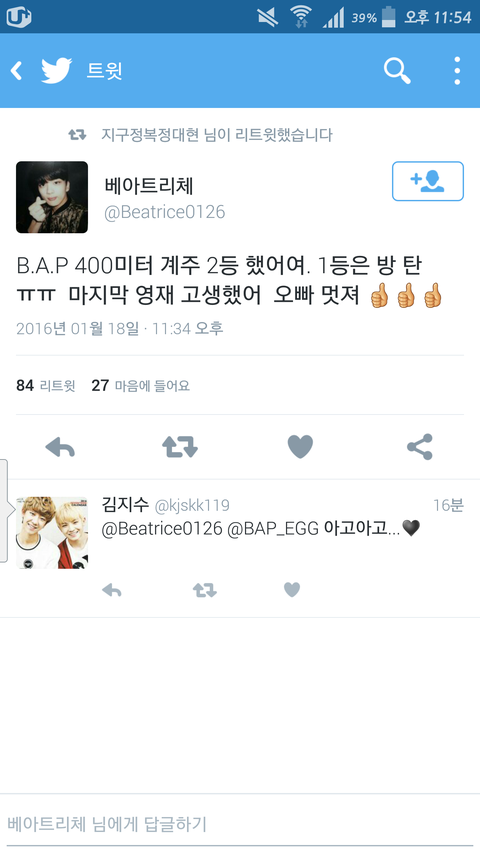Tap the 베아트리체 님에게 답글하기 reply field
The width and height of the screenshot is (480, 853).
(x=240, y=825)
